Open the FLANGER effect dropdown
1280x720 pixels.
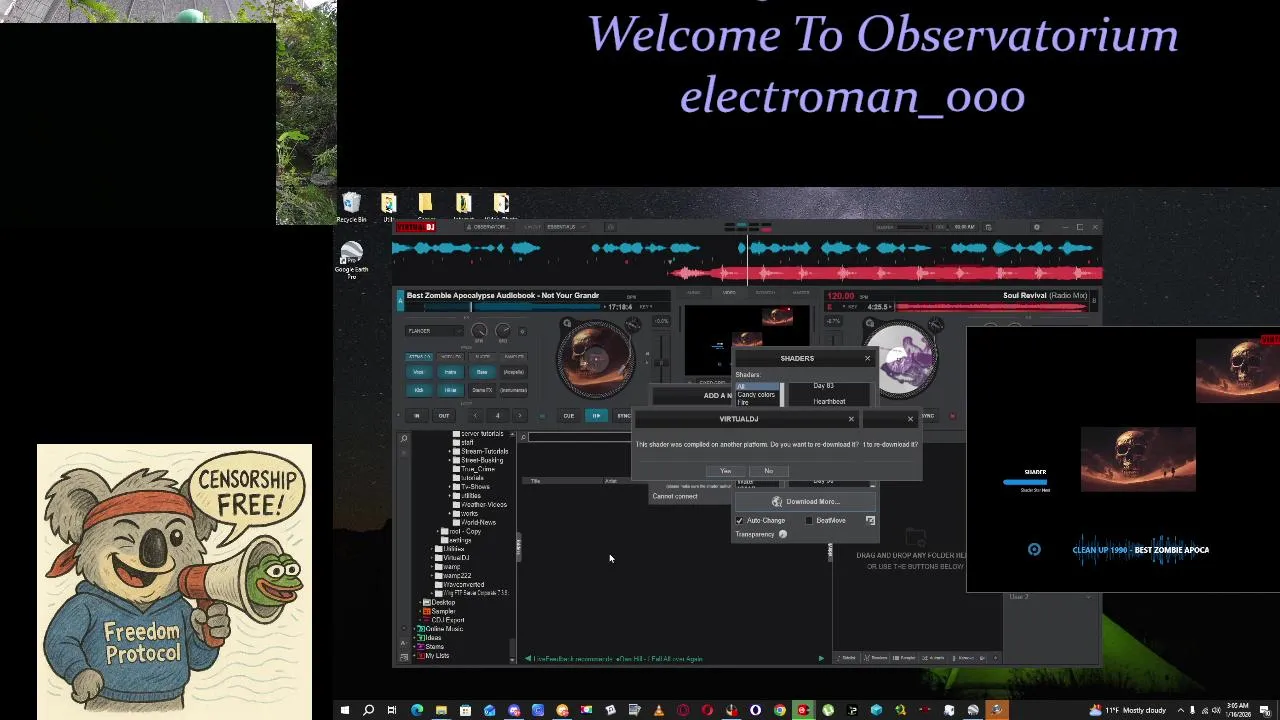click(435, 331)
